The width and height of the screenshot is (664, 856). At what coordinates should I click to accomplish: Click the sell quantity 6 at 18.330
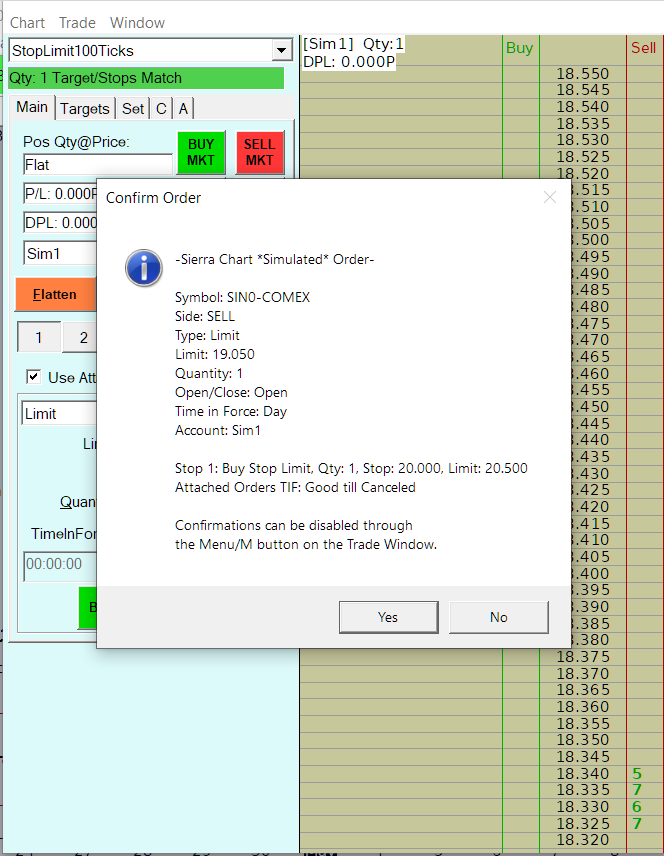click(637, 807)
